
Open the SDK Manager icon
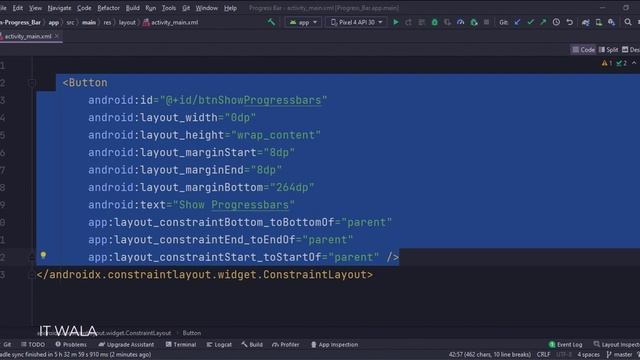611,22
